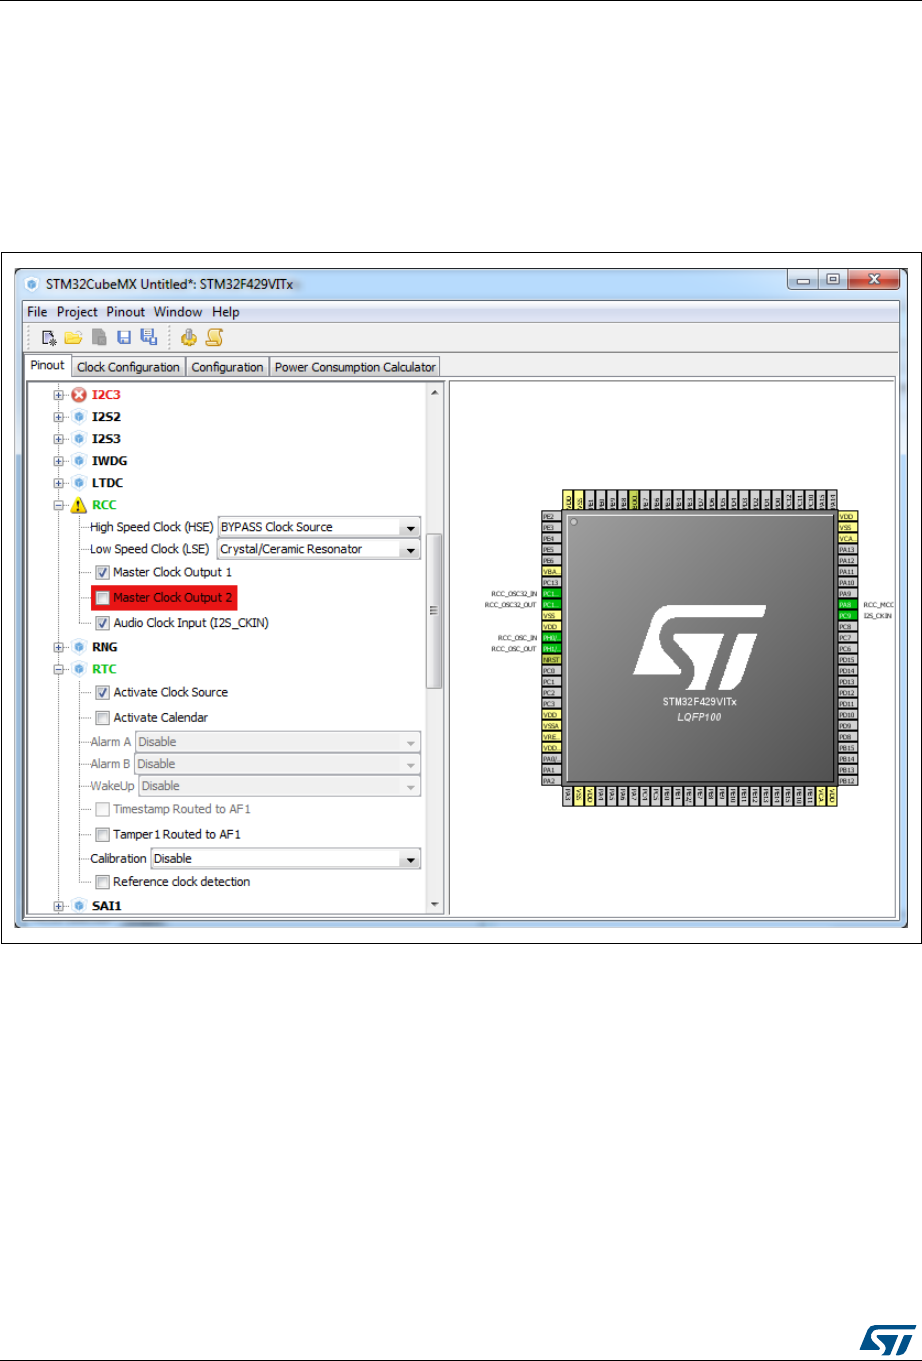This screenshot has height=1361, width=922.
Task: Open the Pinout menu
Action: (x=126, y=312)
